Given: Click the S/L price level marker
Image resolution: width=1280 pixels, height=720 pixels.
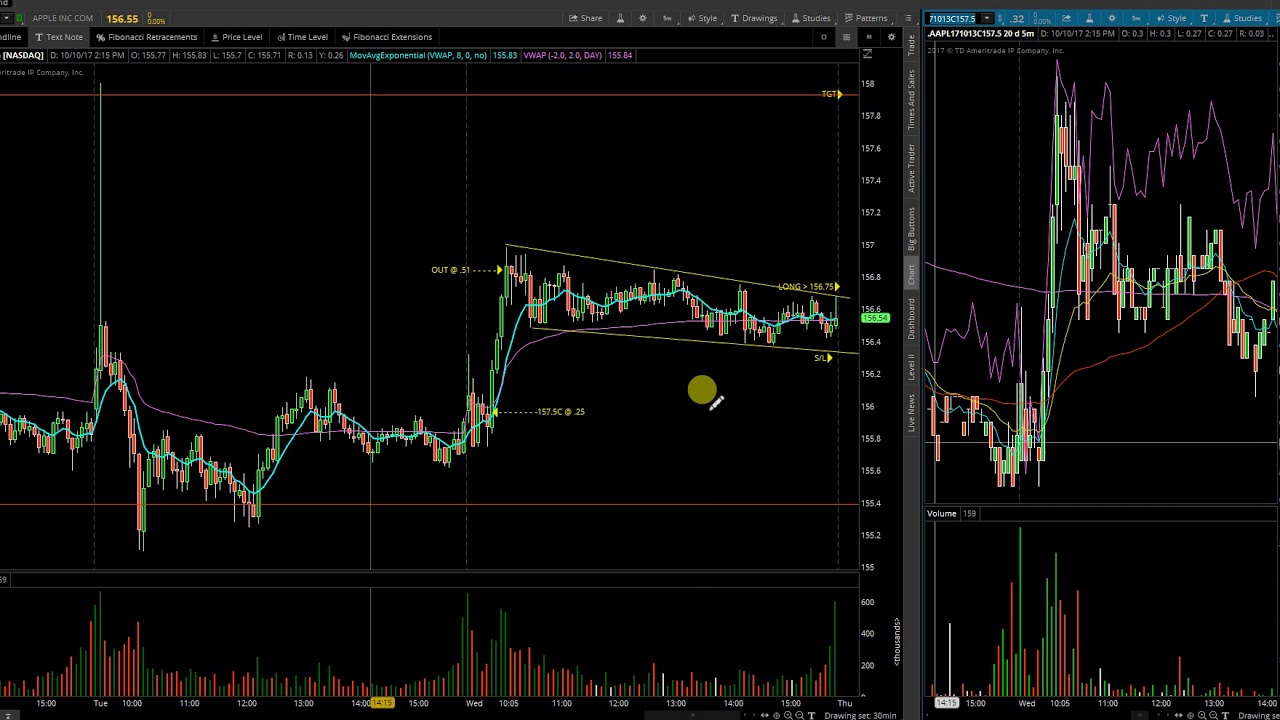Looking at the screenshot, I should point(823,358).
